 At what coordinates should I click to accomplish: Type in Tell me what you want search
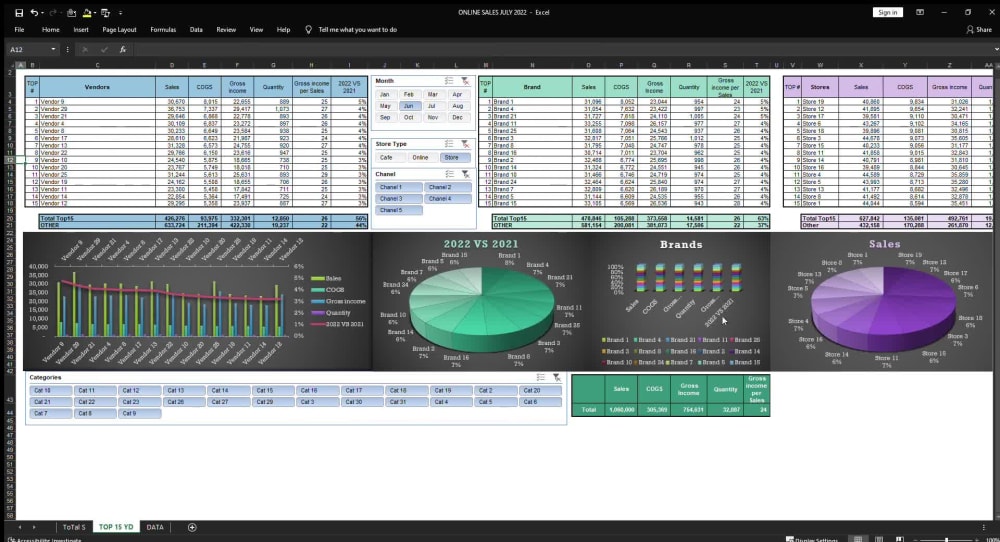coord(358,29)
